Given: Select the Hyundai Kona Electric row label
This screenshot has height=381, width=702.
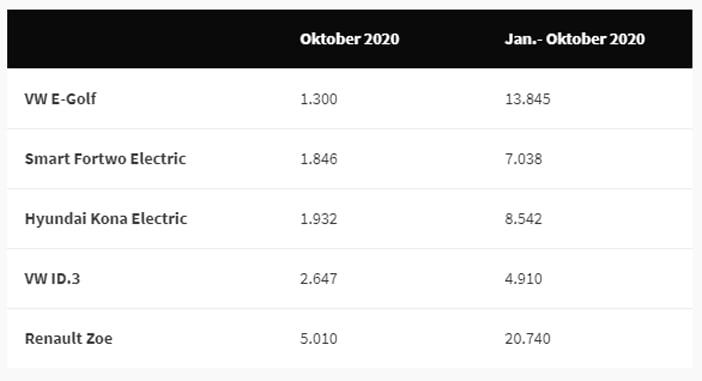Looking at the screenshot, I should pyautogui.click(x=106, y=218).
